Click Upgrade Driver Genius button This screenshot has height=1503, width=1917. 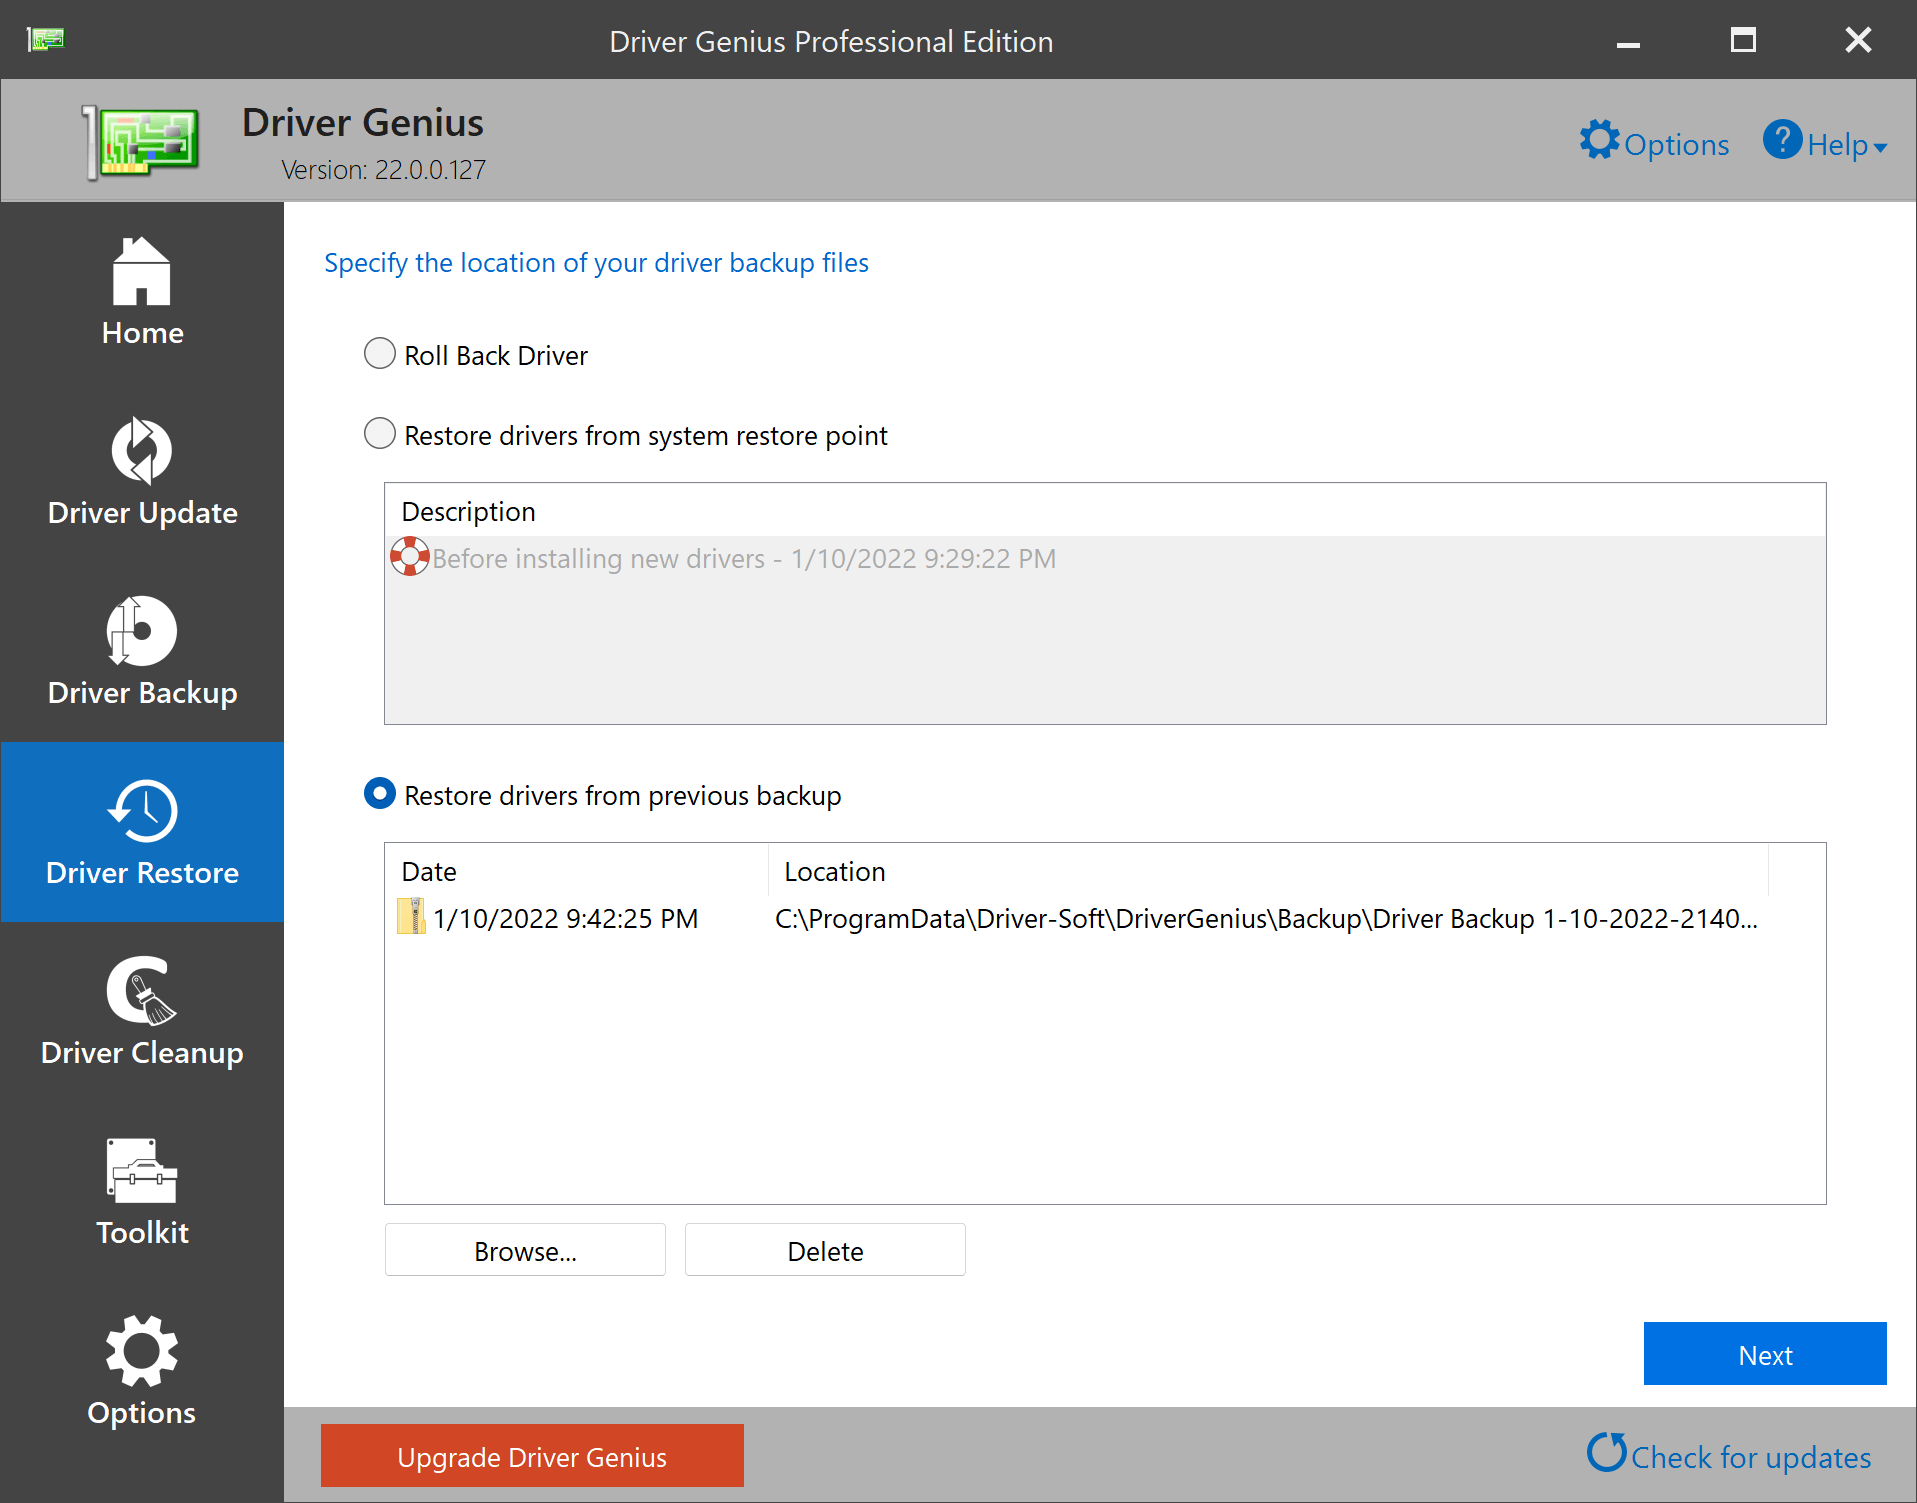[x=532, y=1456]
